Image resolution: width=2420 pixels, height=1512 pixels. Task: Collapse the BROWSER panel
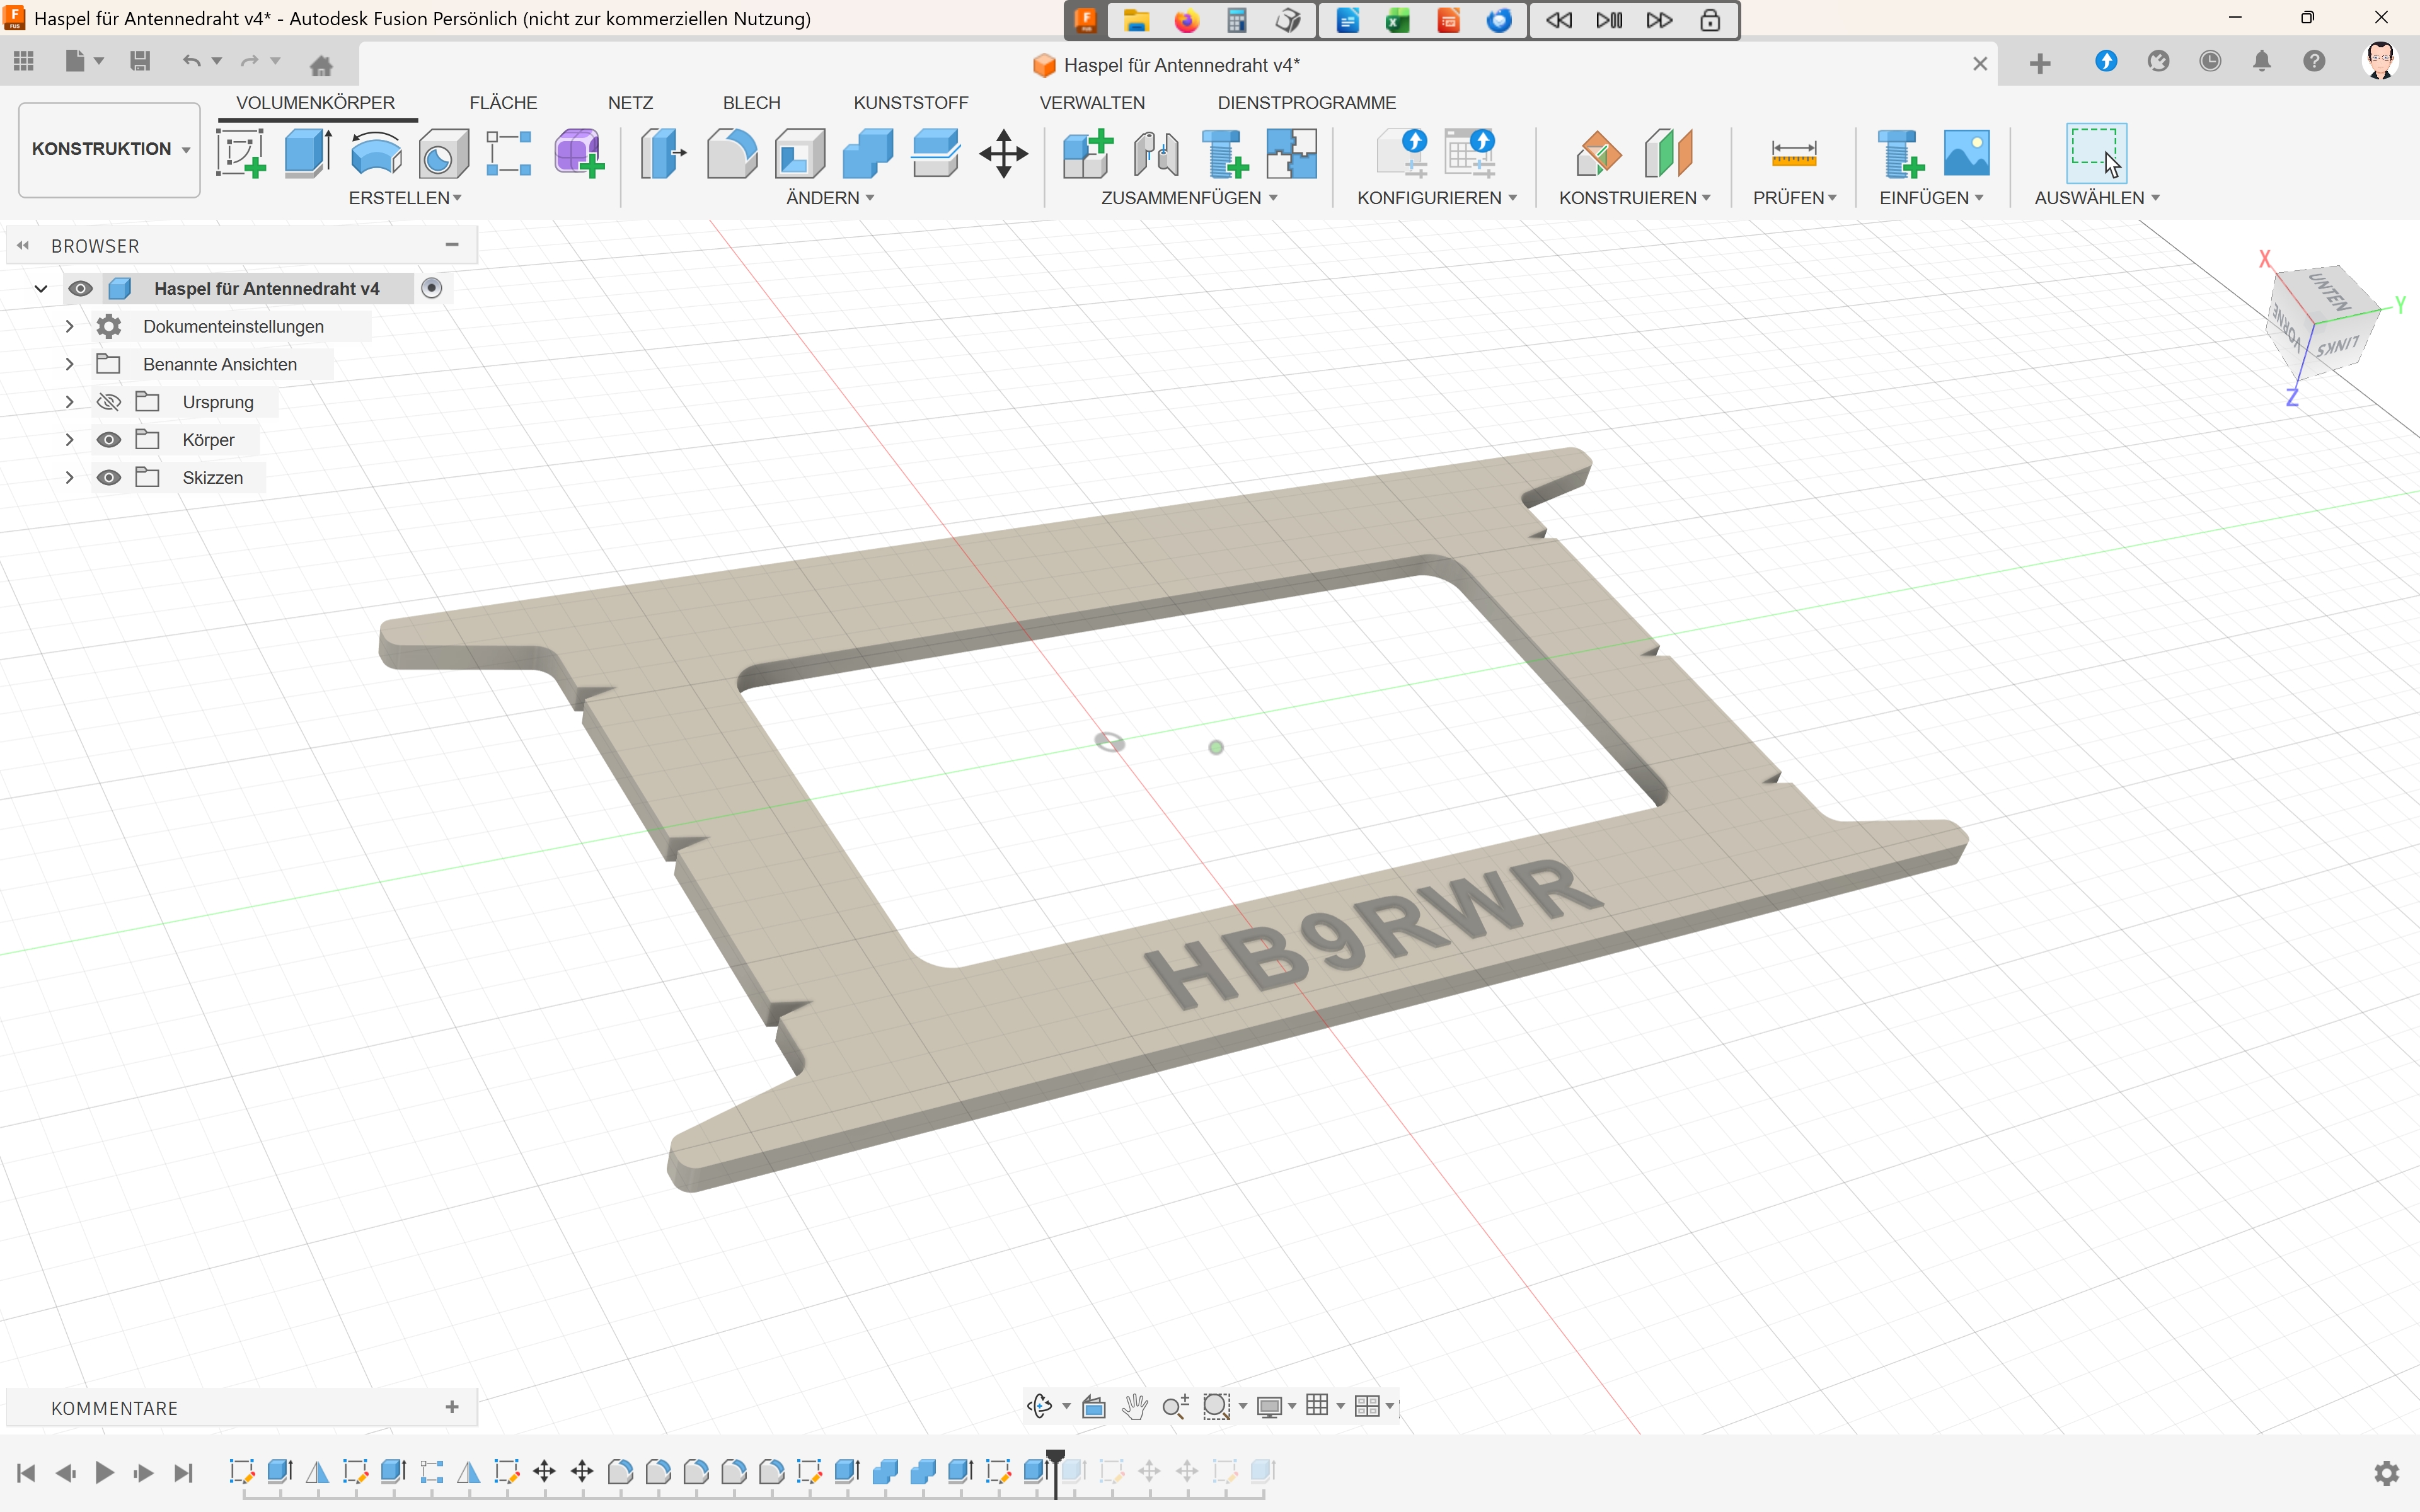22,245
